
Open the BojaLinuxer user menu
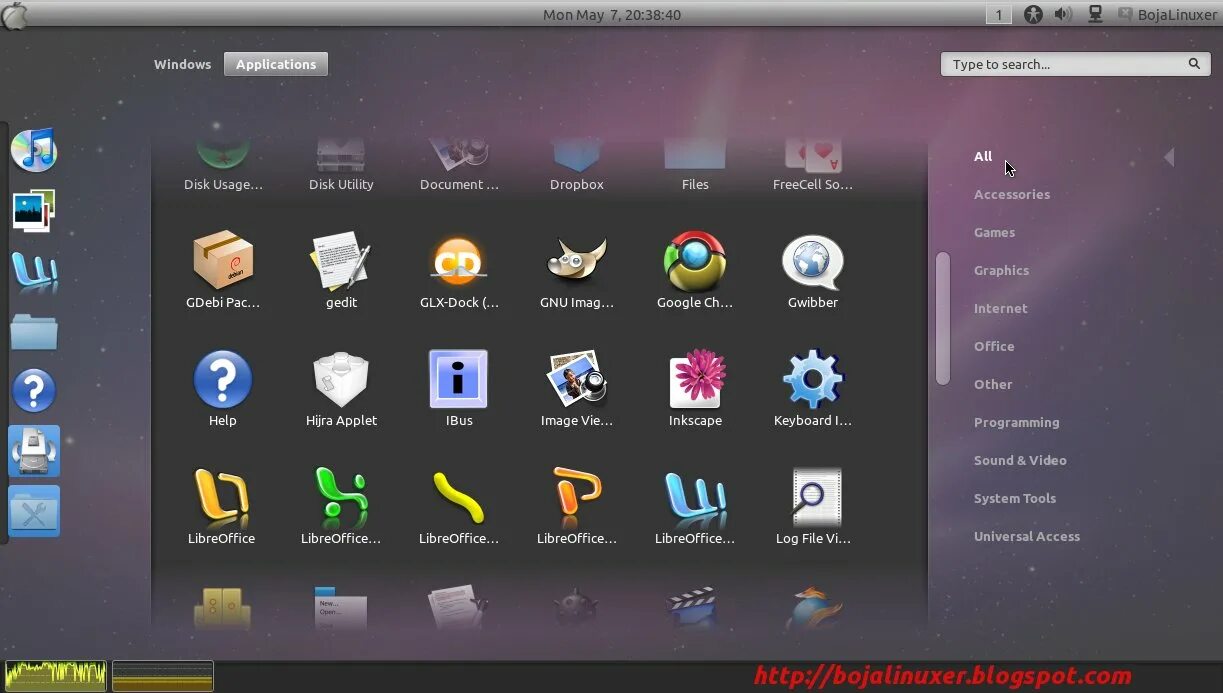pos(1167,14)
